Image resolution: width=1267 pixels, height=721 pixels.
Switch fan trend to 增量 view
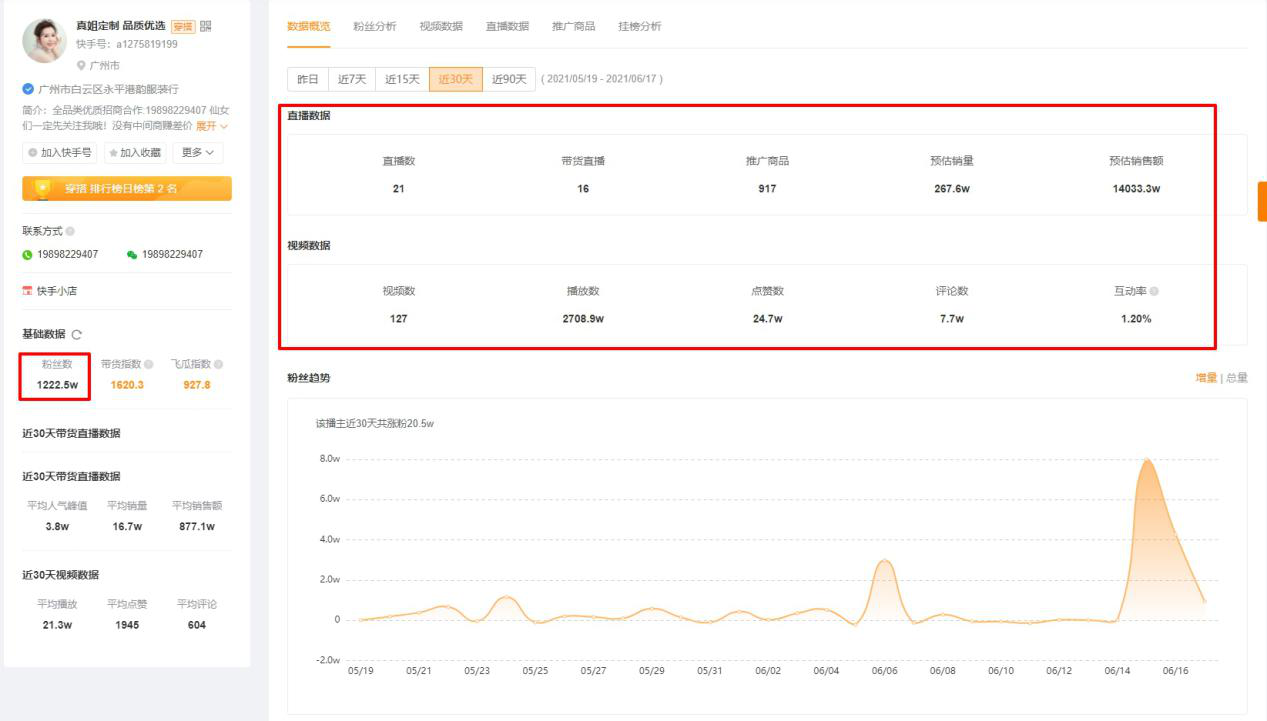(x=1206, y=378)
